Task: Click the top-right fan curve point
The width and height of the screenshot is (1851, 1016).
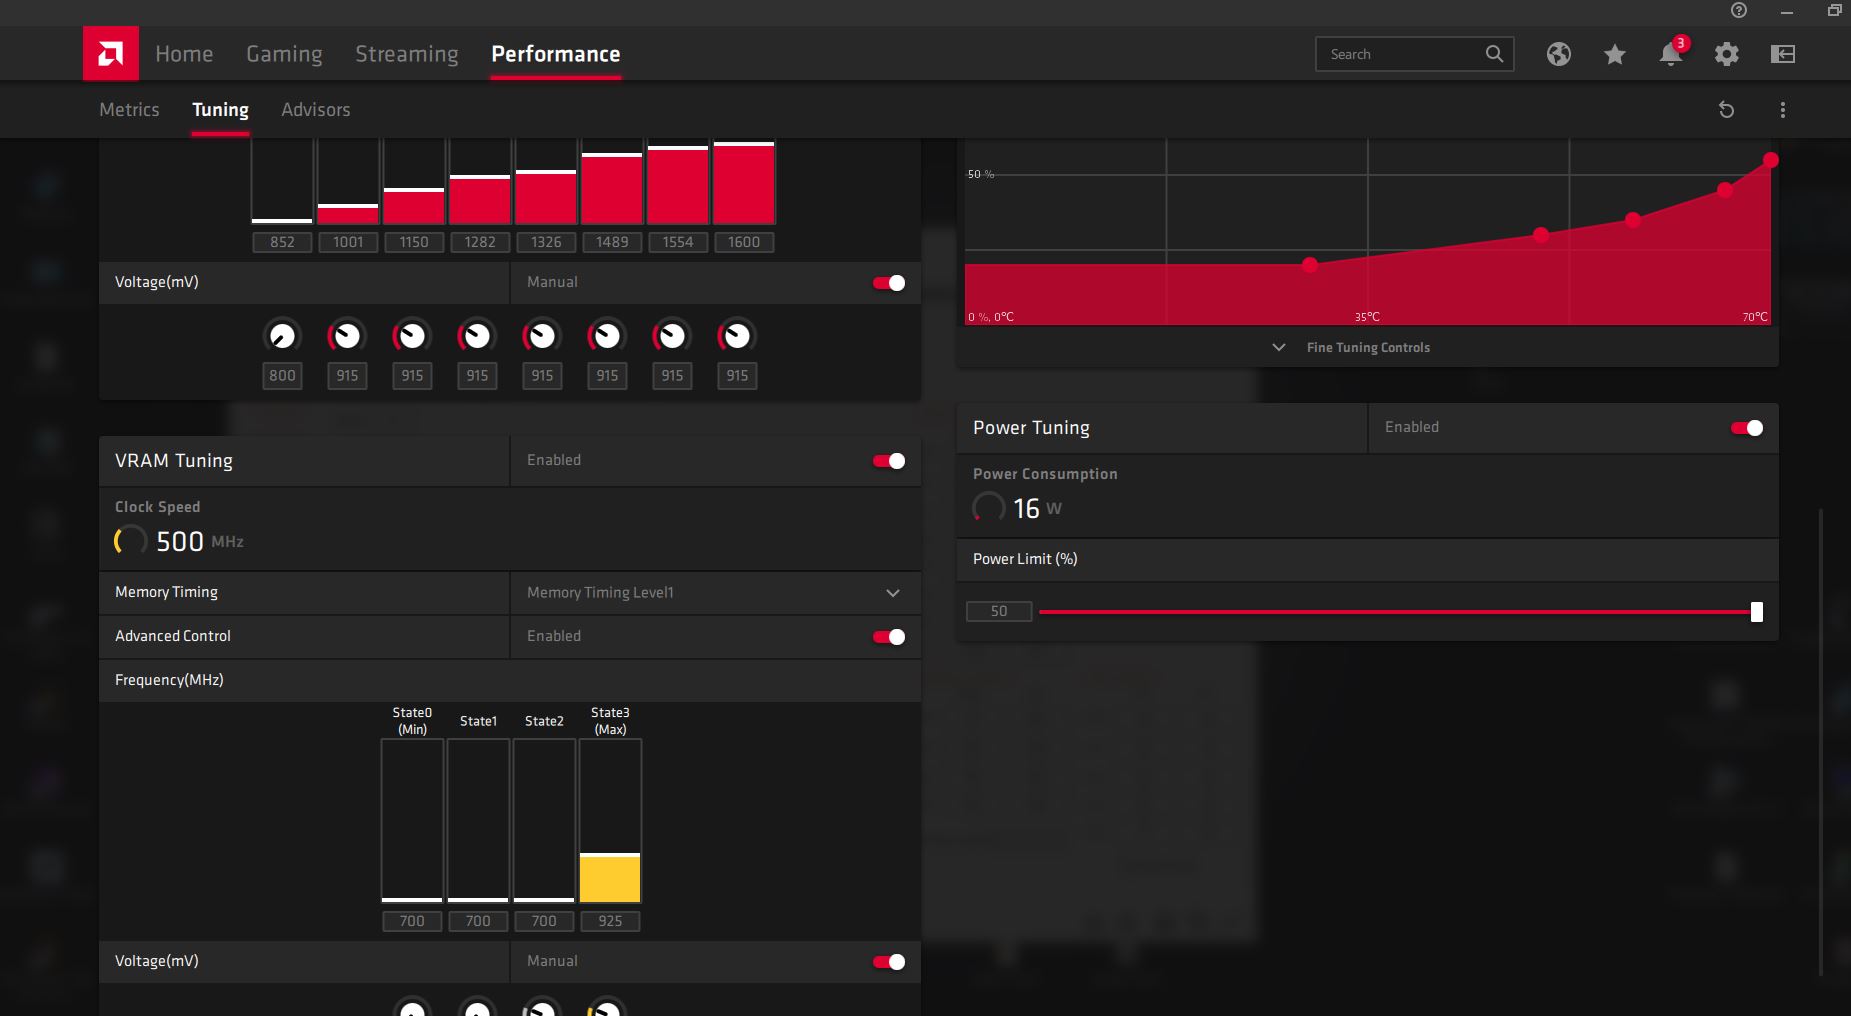Action: coord(1771,160)
